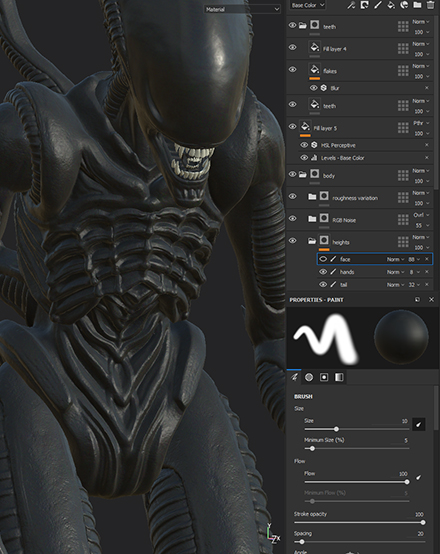Screen dimensions: 440x554
Task: Hide Fill layer 4
Action: click(292, 47)
